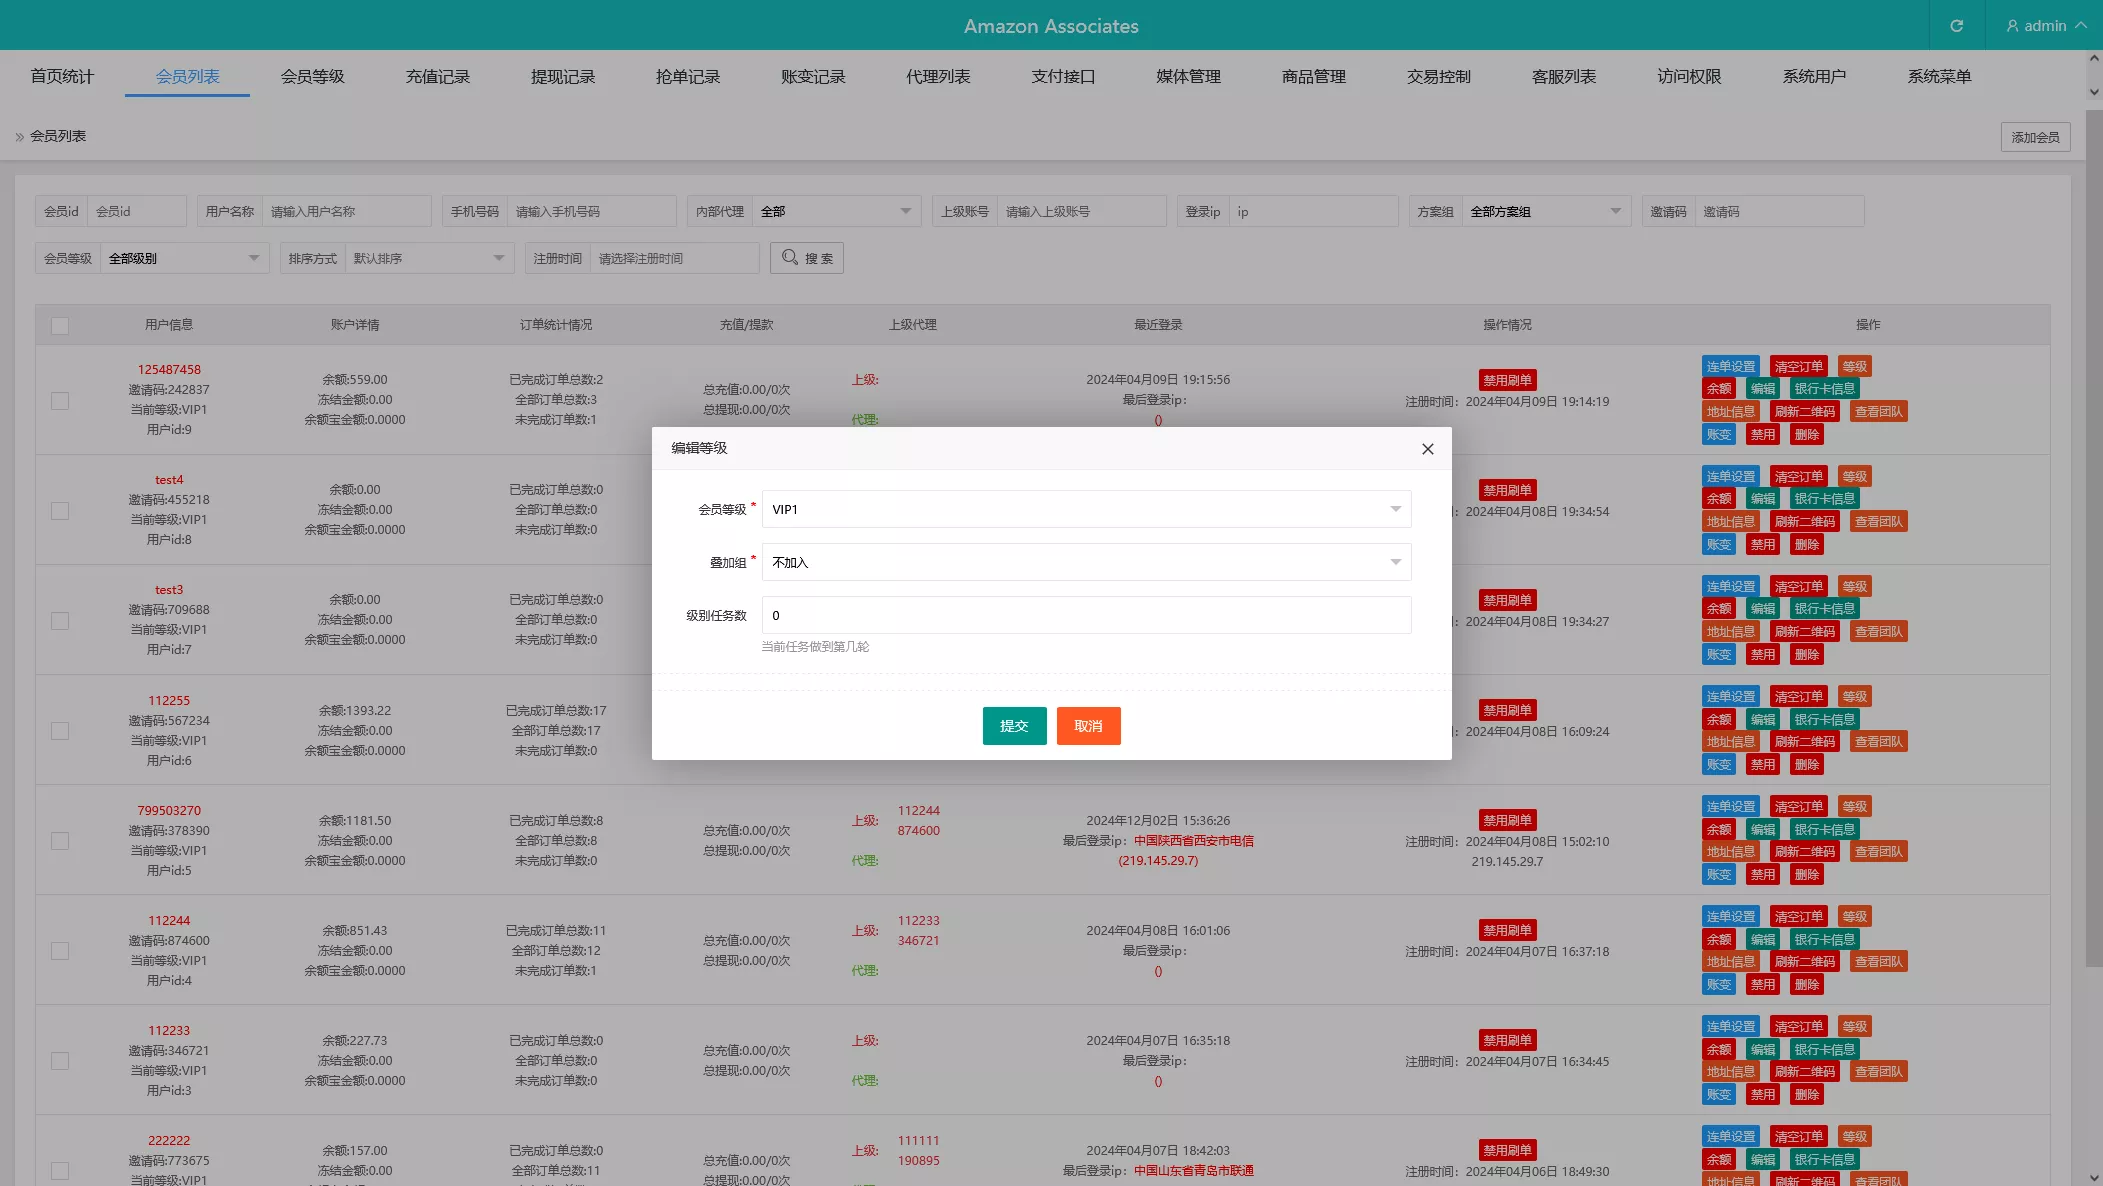
Task: Click the admin user icon
Action: click(2012, 26)
